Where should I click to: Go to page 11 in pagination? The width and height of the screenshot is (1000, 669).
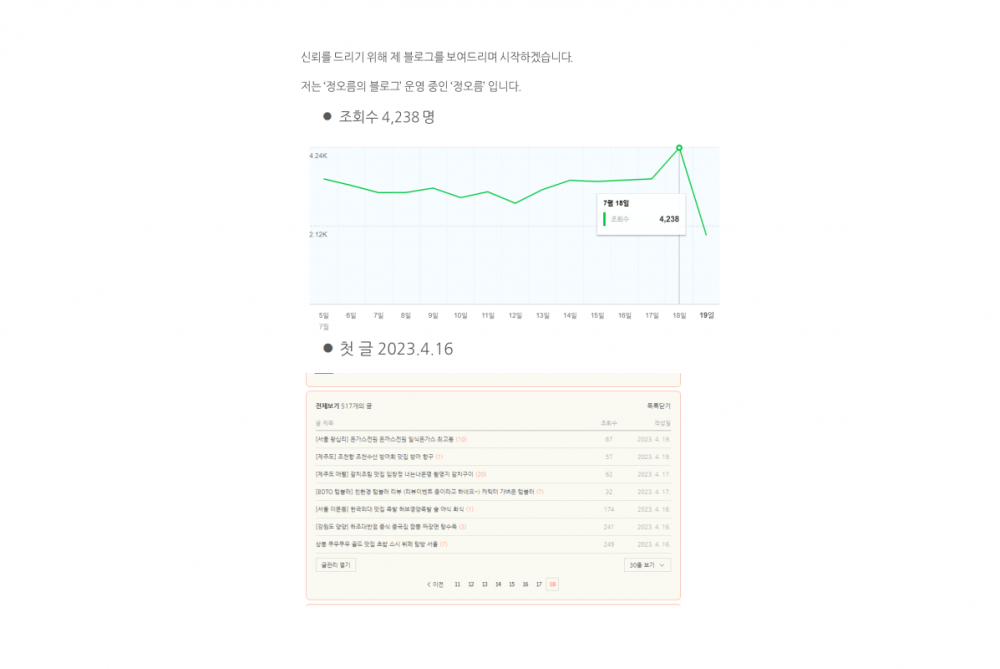(x=457, y=584)
